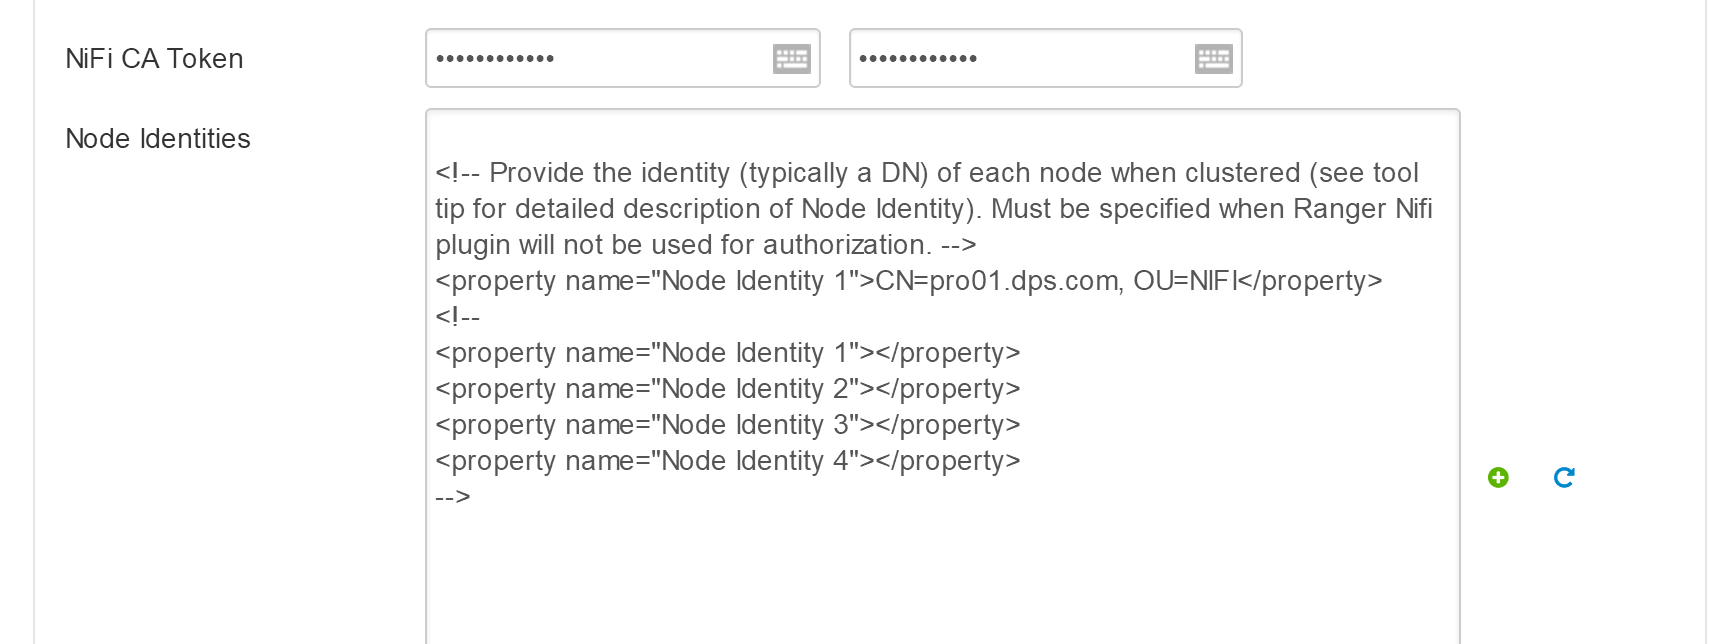This screenshot has height=644, width=1722.
Task: Click keyboard icon in first NiFi CA Token field
Action: (791, 59)
